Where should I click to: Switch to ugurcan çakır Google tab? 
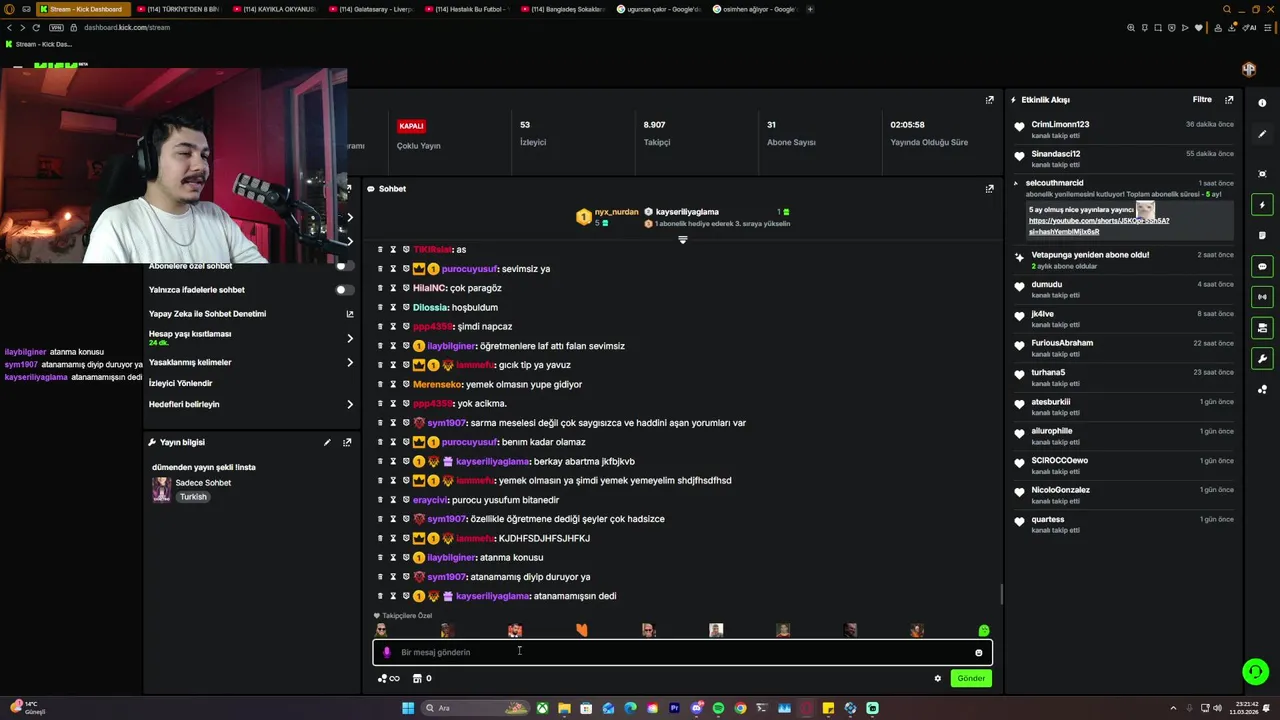coord(657,9)
